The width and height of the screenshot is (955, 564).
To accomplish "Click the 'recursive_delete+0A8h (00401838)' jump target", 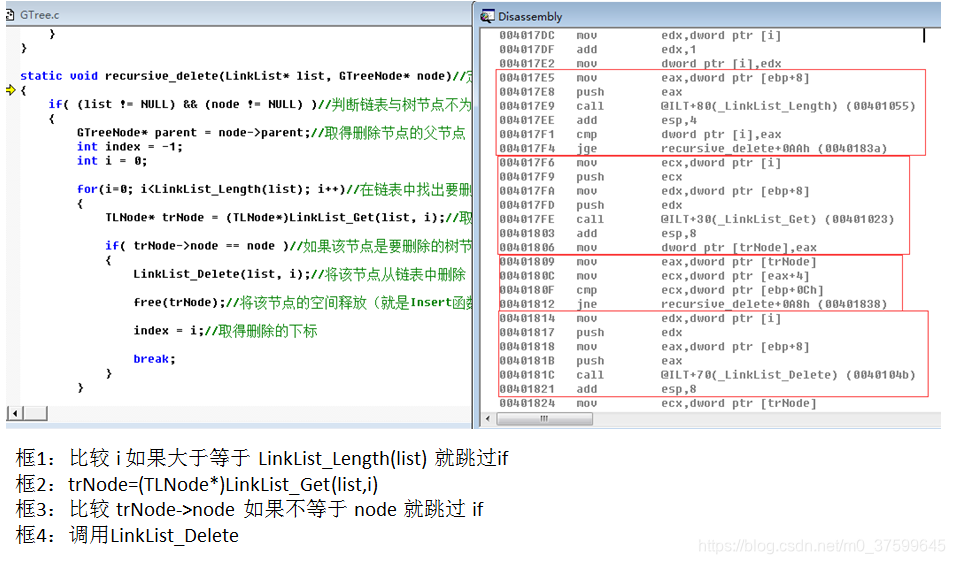I will [x=774, y=304].
